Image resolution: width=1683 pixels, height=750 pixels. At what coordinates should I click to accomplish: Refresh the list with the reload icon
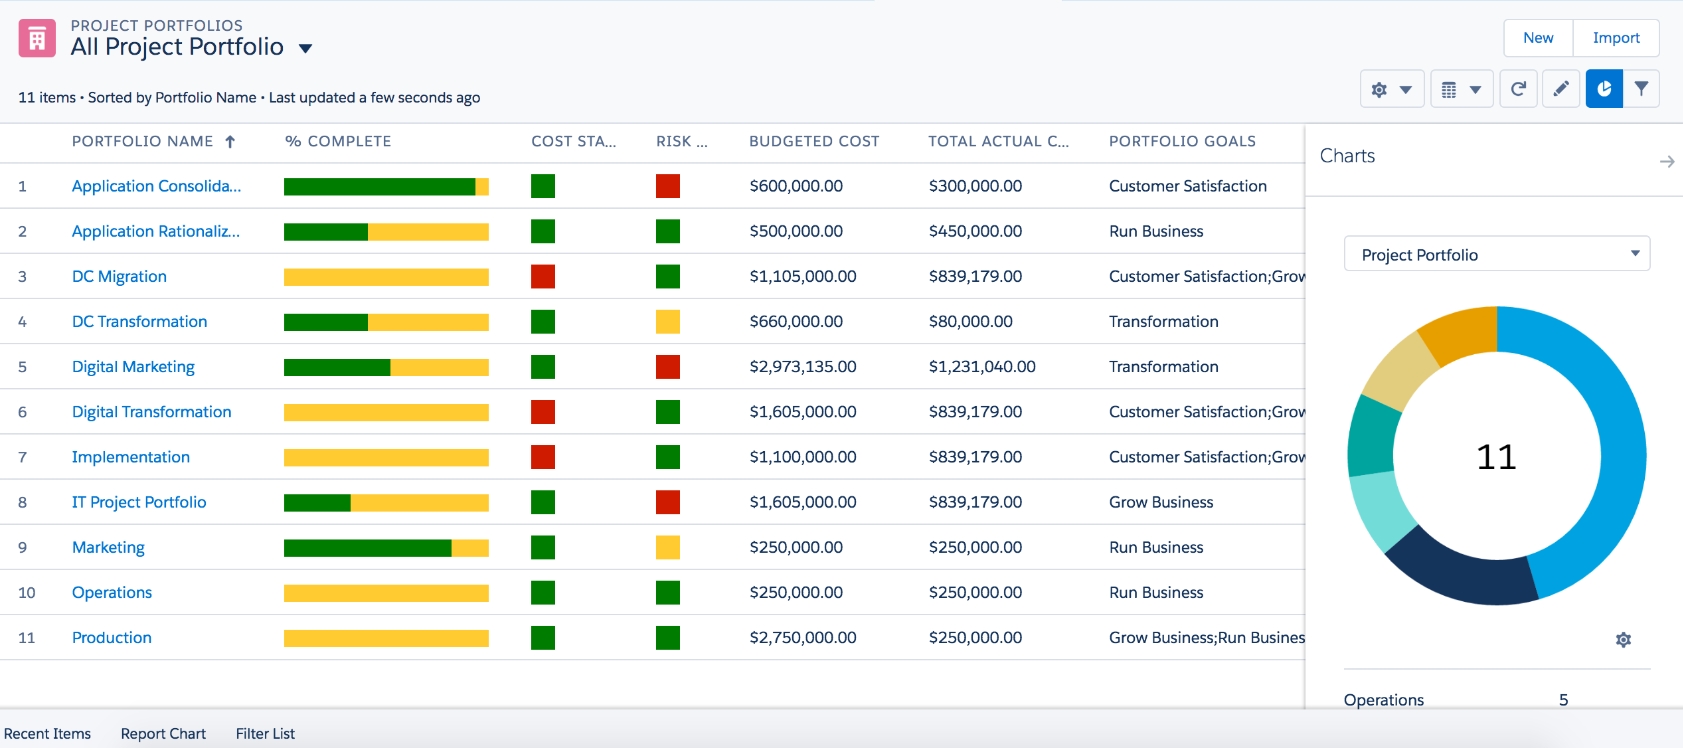[1518, 89]
